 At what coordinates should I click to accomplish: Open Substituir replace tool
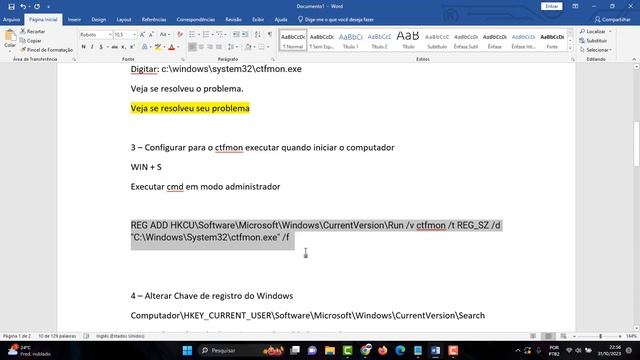tap(593, 40)
